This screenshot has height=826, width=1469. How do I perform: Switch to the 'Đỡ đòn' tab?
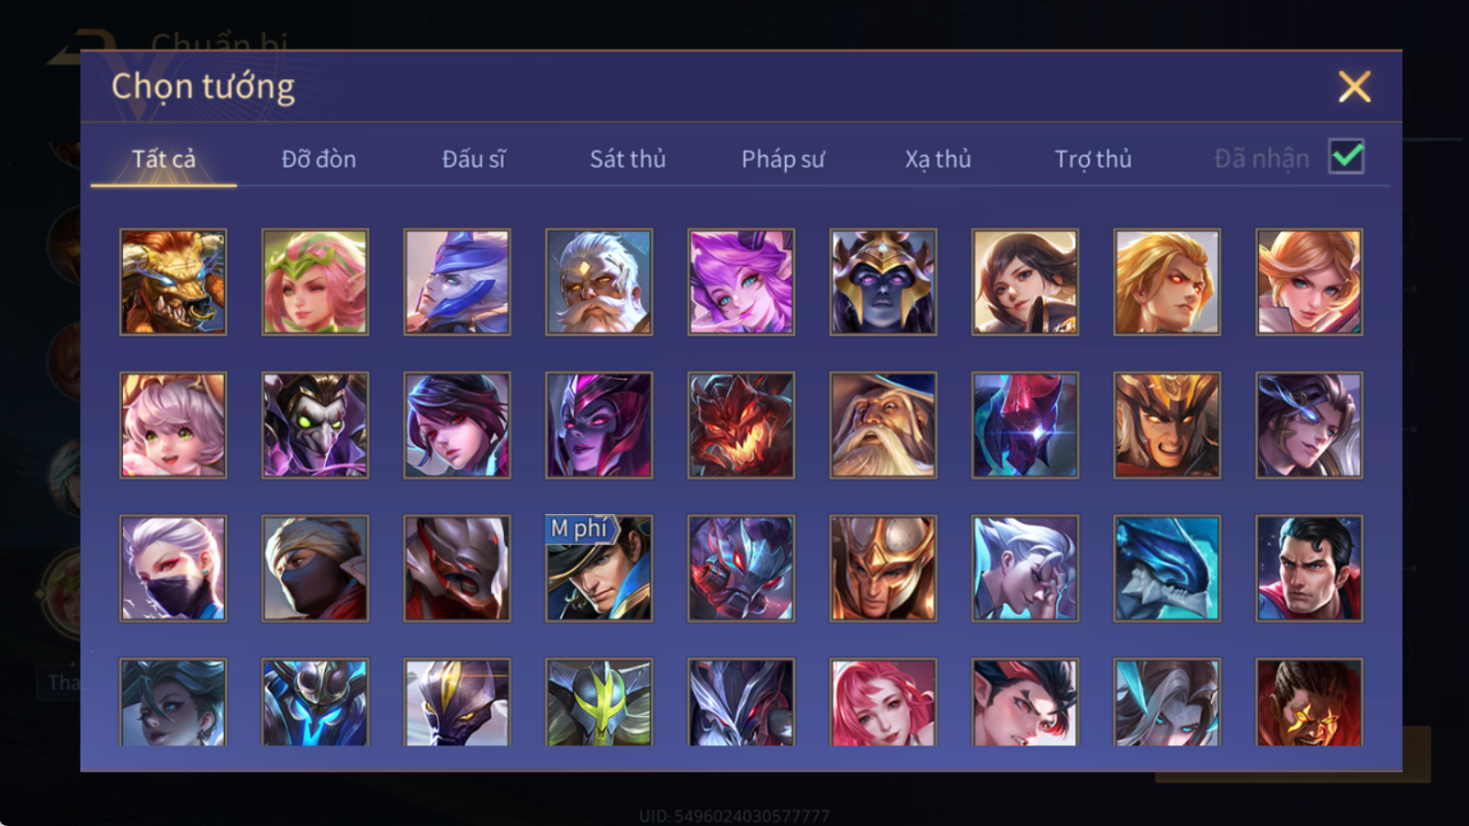click(318, 159)
